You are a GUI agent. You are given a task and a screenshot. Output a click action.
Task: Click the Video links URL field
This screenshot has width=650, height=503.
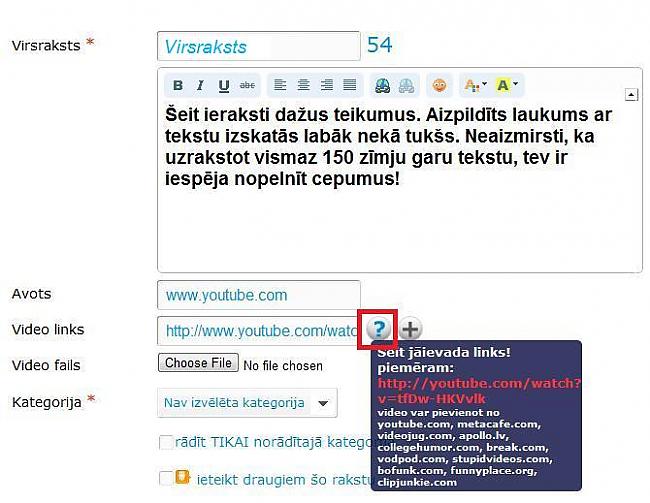[x=258, y=330]
